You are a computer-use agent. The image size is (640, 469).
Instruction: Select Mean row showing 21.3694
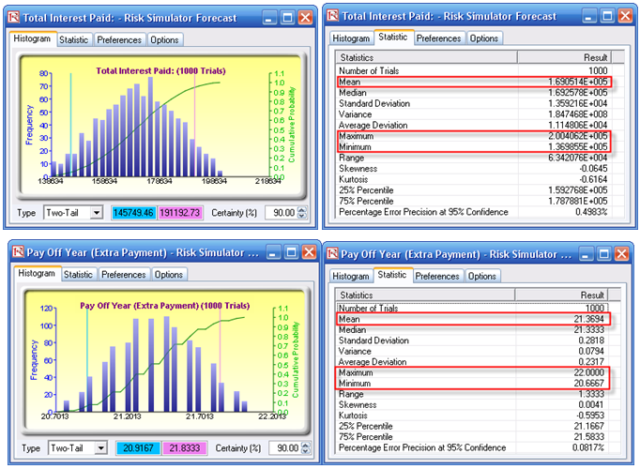(472, 319)
